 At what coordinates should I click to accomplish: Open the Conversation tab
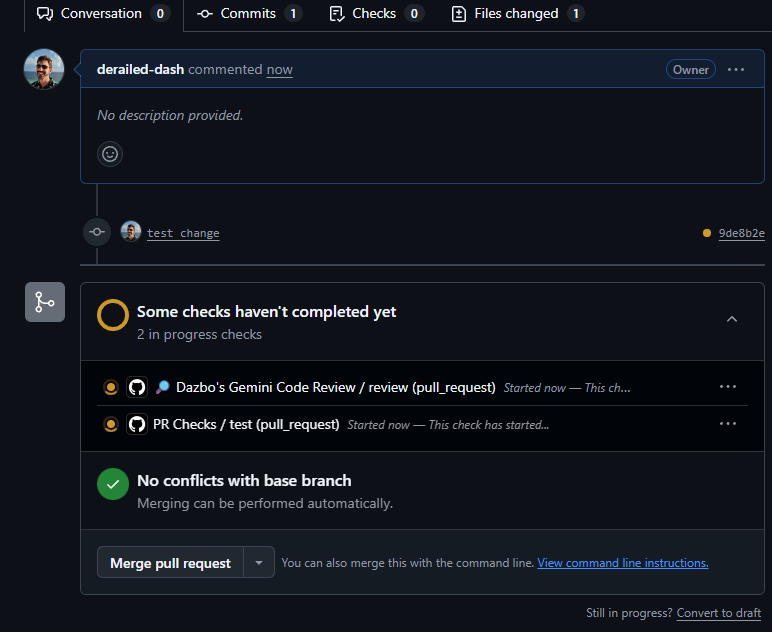point(103,14)
